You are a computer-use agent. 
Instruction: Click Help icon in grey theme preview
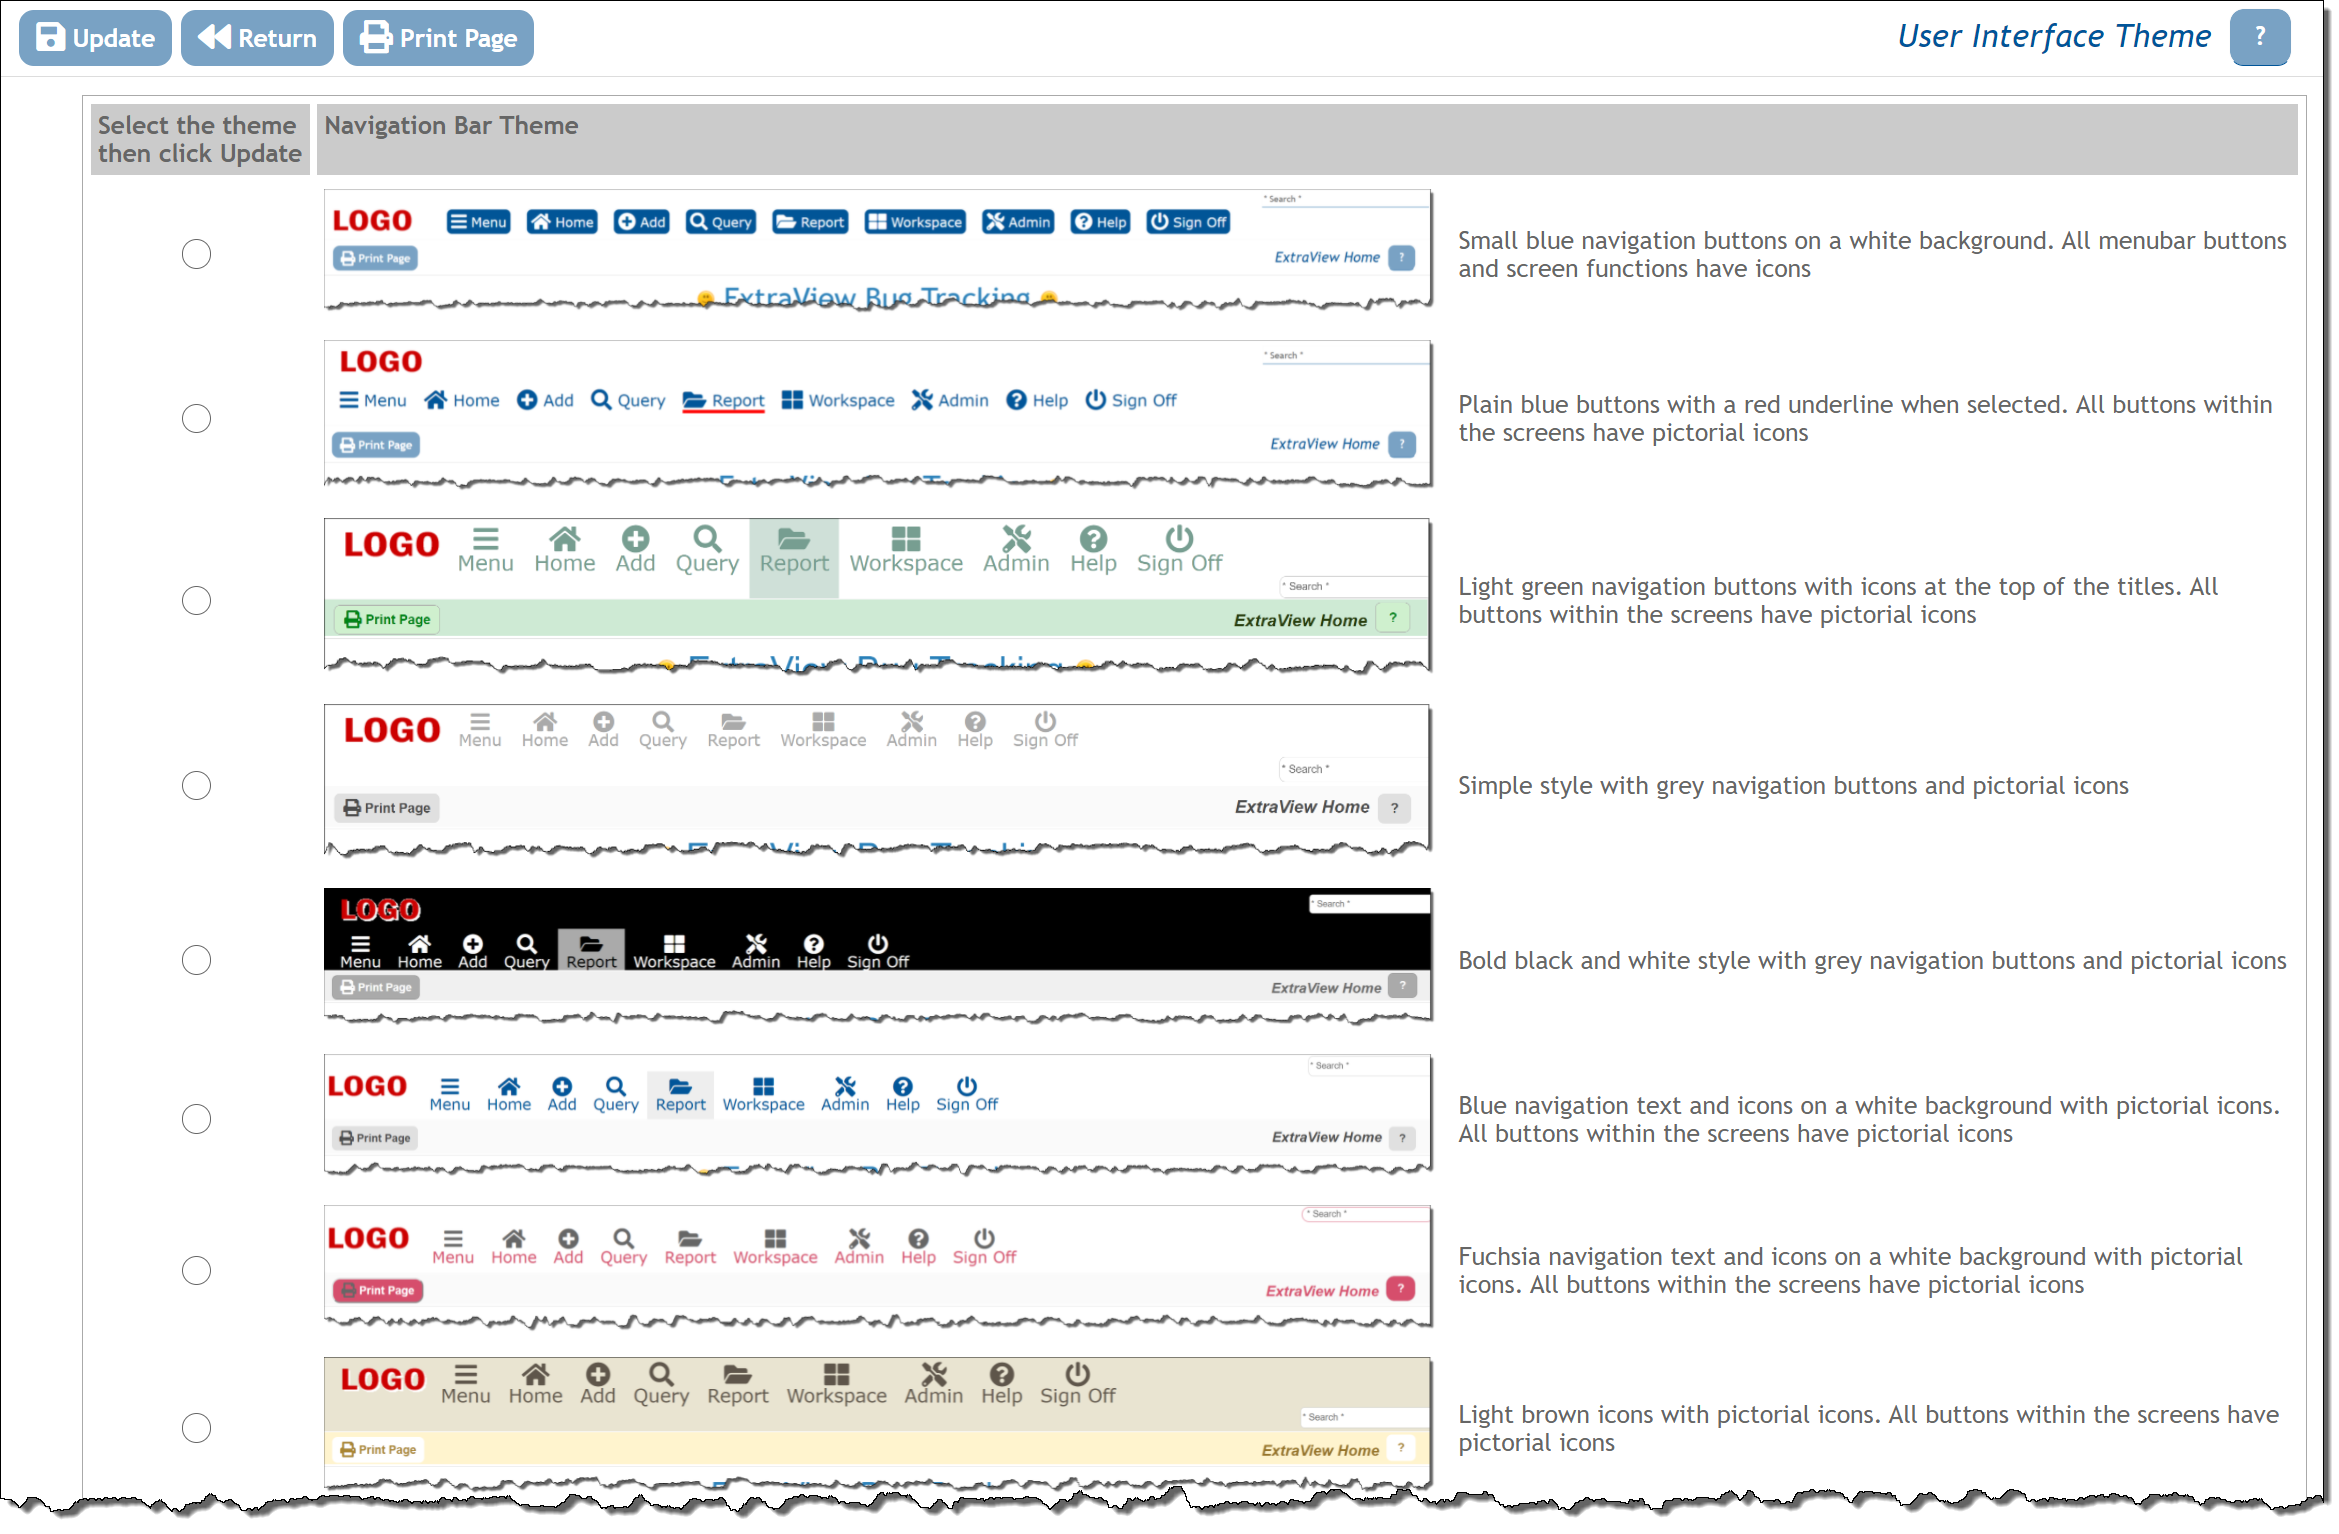click(975, 721)
